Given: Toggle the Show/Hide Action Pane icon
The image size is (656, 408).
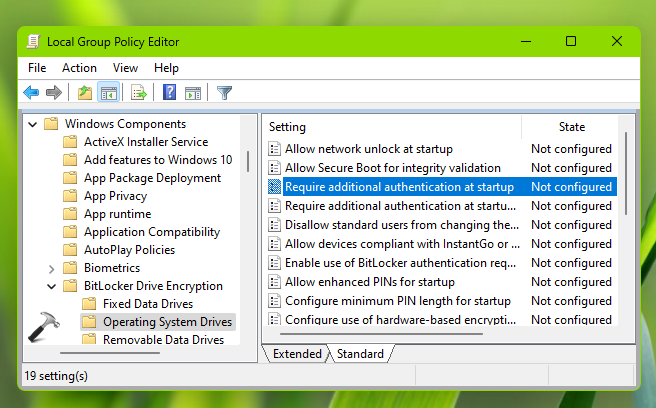Looking at the screenshot, I should pyautogui.click(x=192, y=93).
